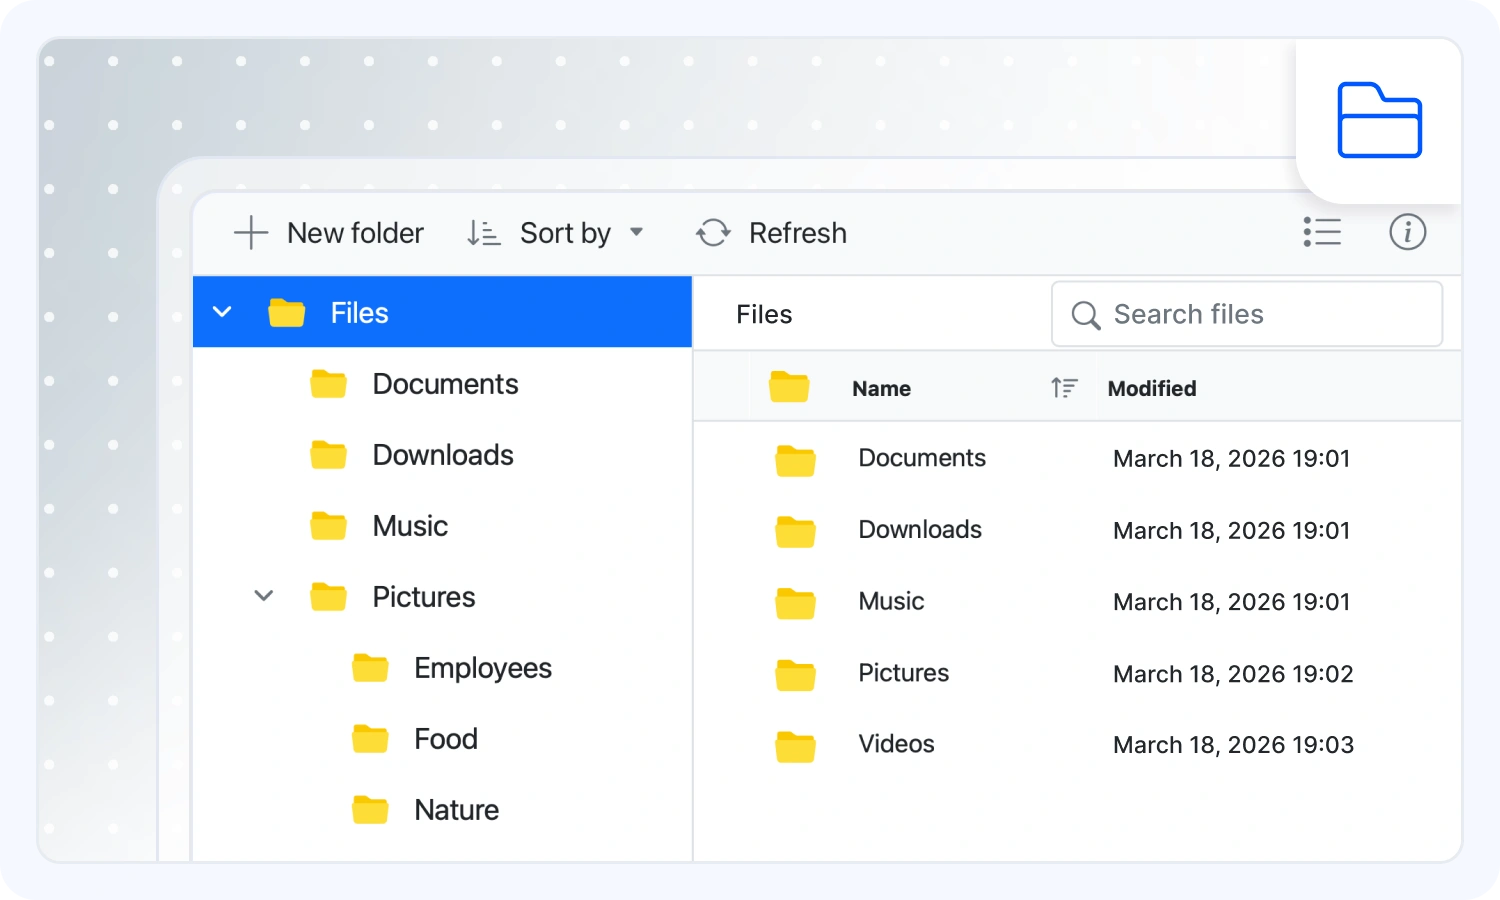1500x900 pixels.
Task: Open the Sort by dropdown arrow
Action: 636,232
